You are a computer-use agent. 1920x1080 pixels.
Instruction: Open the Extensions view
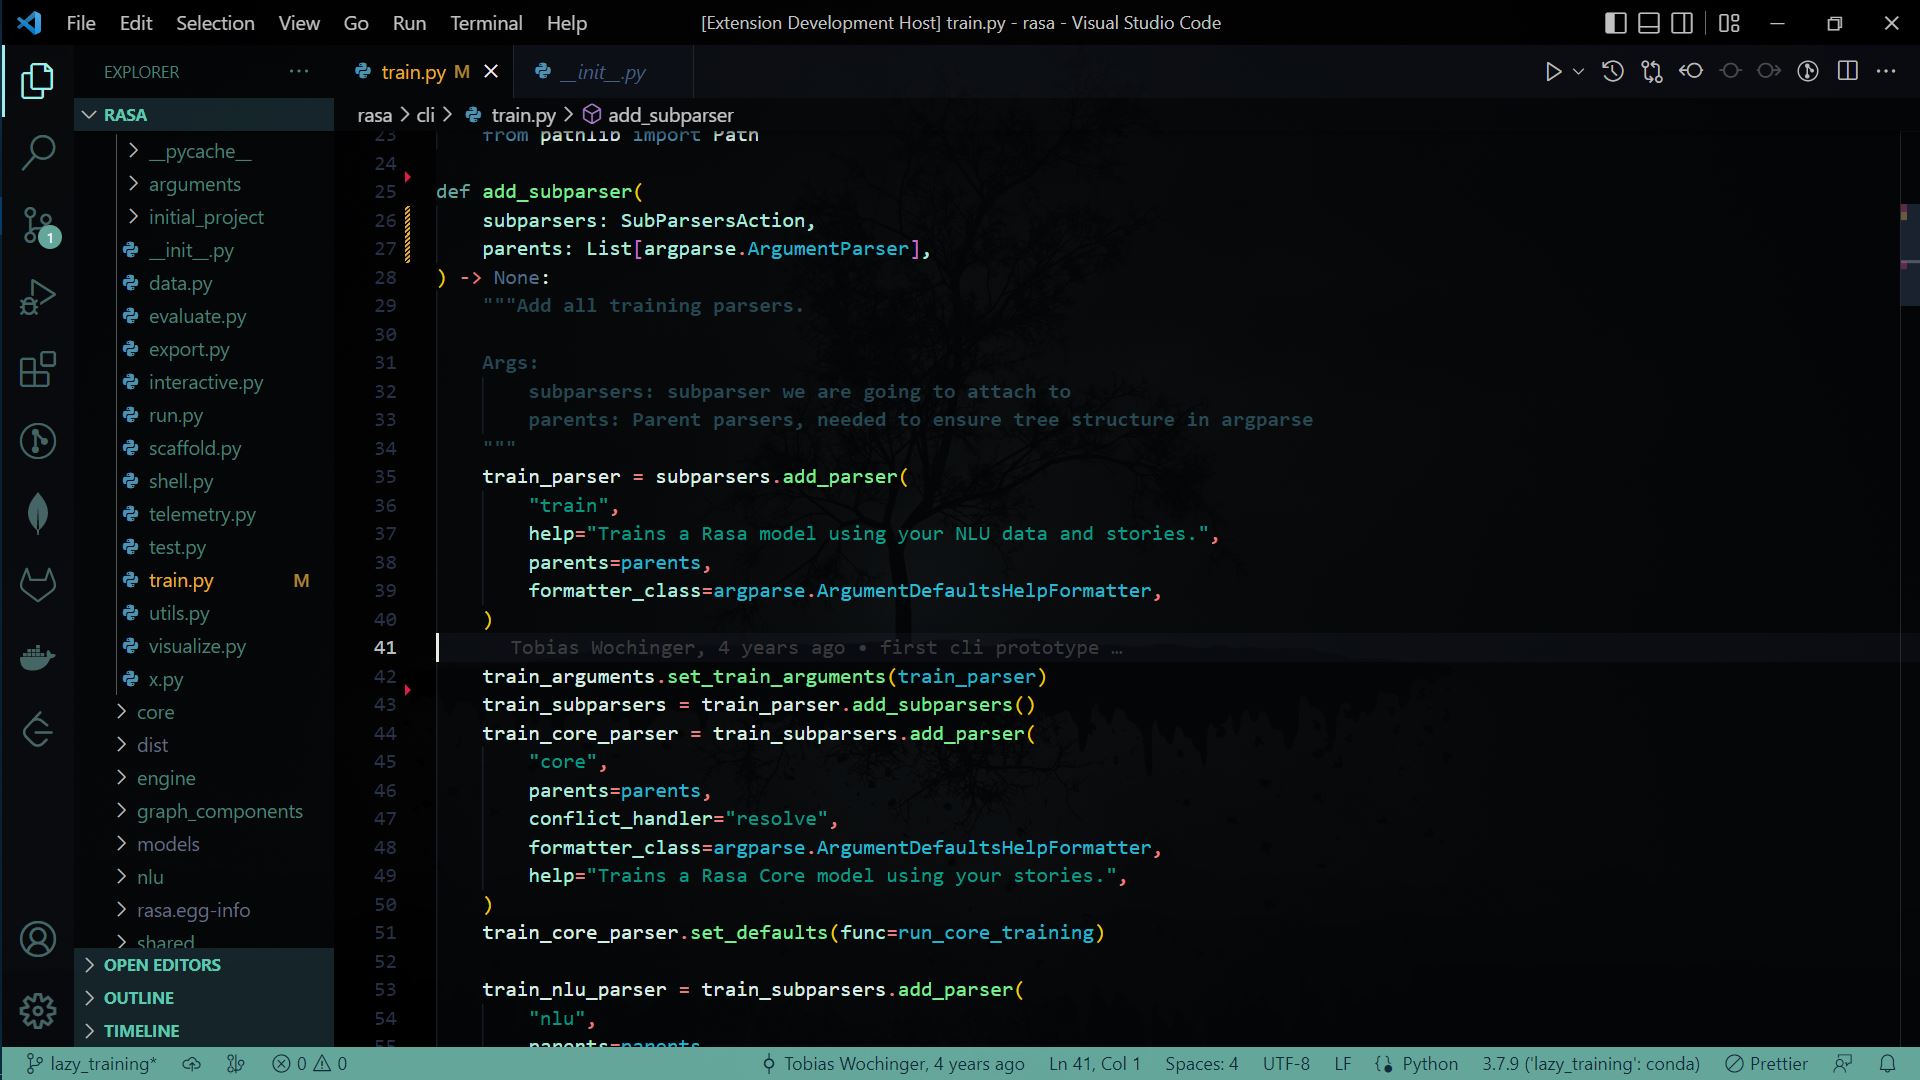tap(38, 370)
